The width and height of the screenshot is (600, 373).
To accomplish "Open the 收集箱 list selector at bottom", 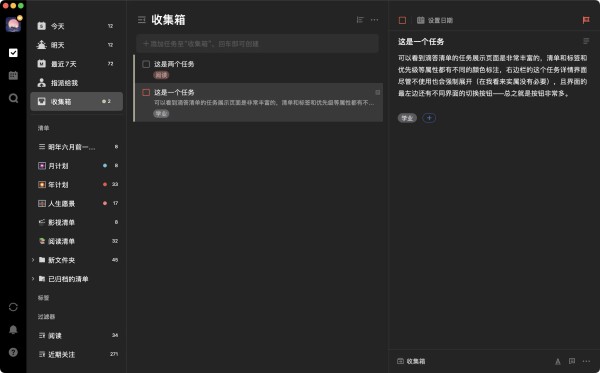I will (x=411, y=361).
